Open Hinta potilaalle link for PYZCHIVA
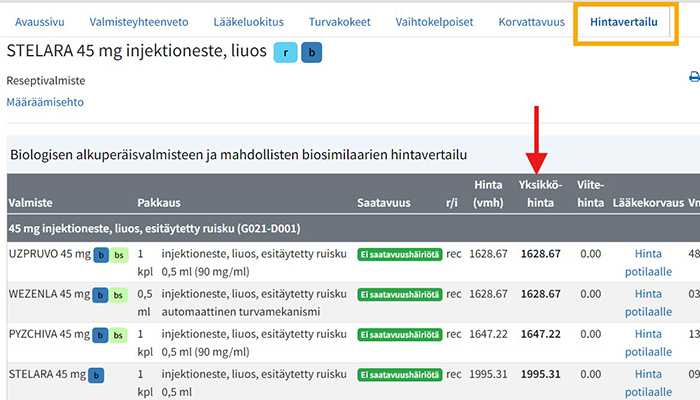700x400 pixels. click(648, 343)
